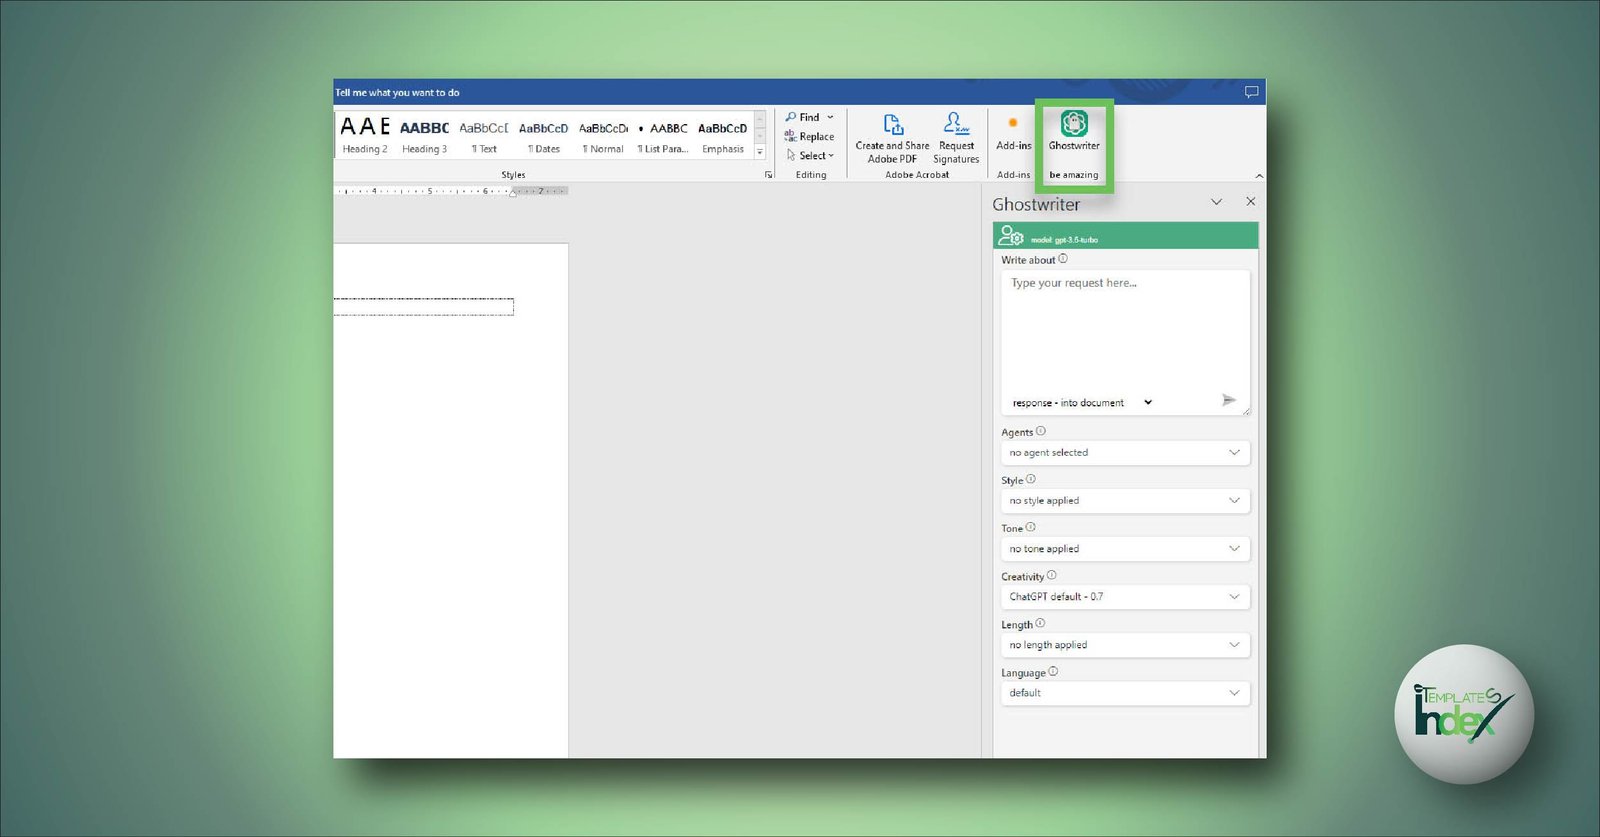Click the request box resize handle corner
This screenshot has height=837, width=1600.
[x=1246, y=410]
